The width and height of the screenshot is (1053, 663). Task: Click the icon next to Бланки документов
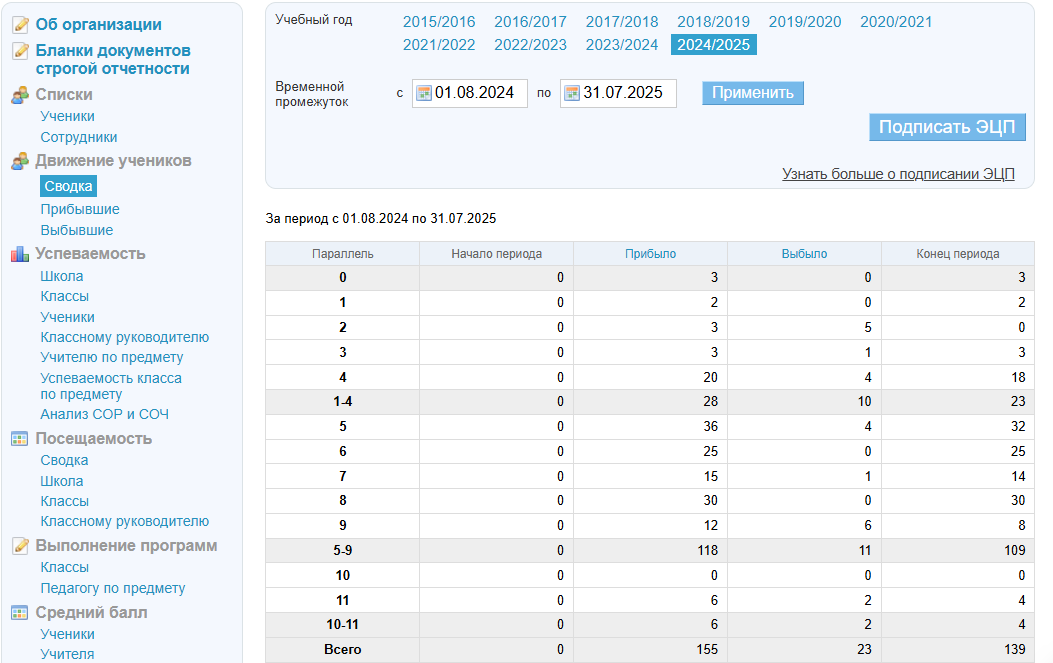pos(20,51)
